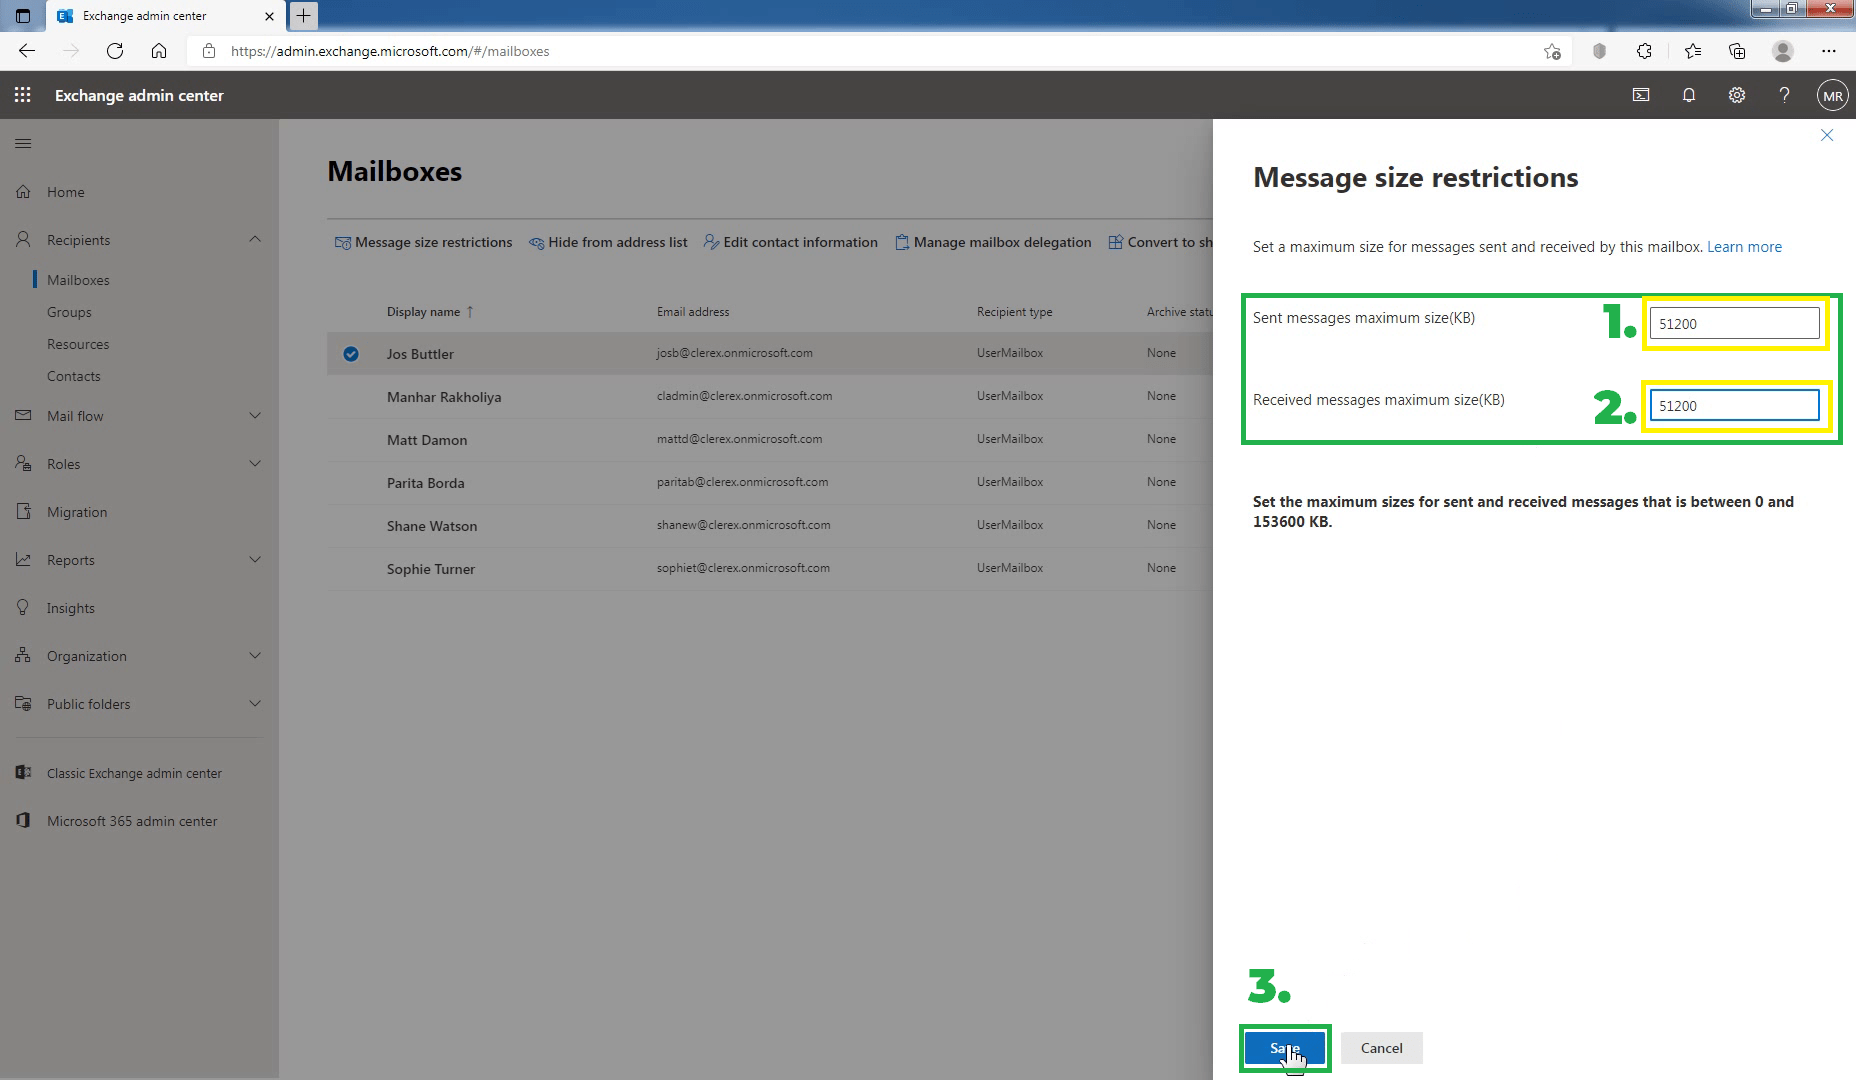Screen dimensions: 1856x1080
Task: Select the Exchange admin center browser tab
Action: (144, 16)
